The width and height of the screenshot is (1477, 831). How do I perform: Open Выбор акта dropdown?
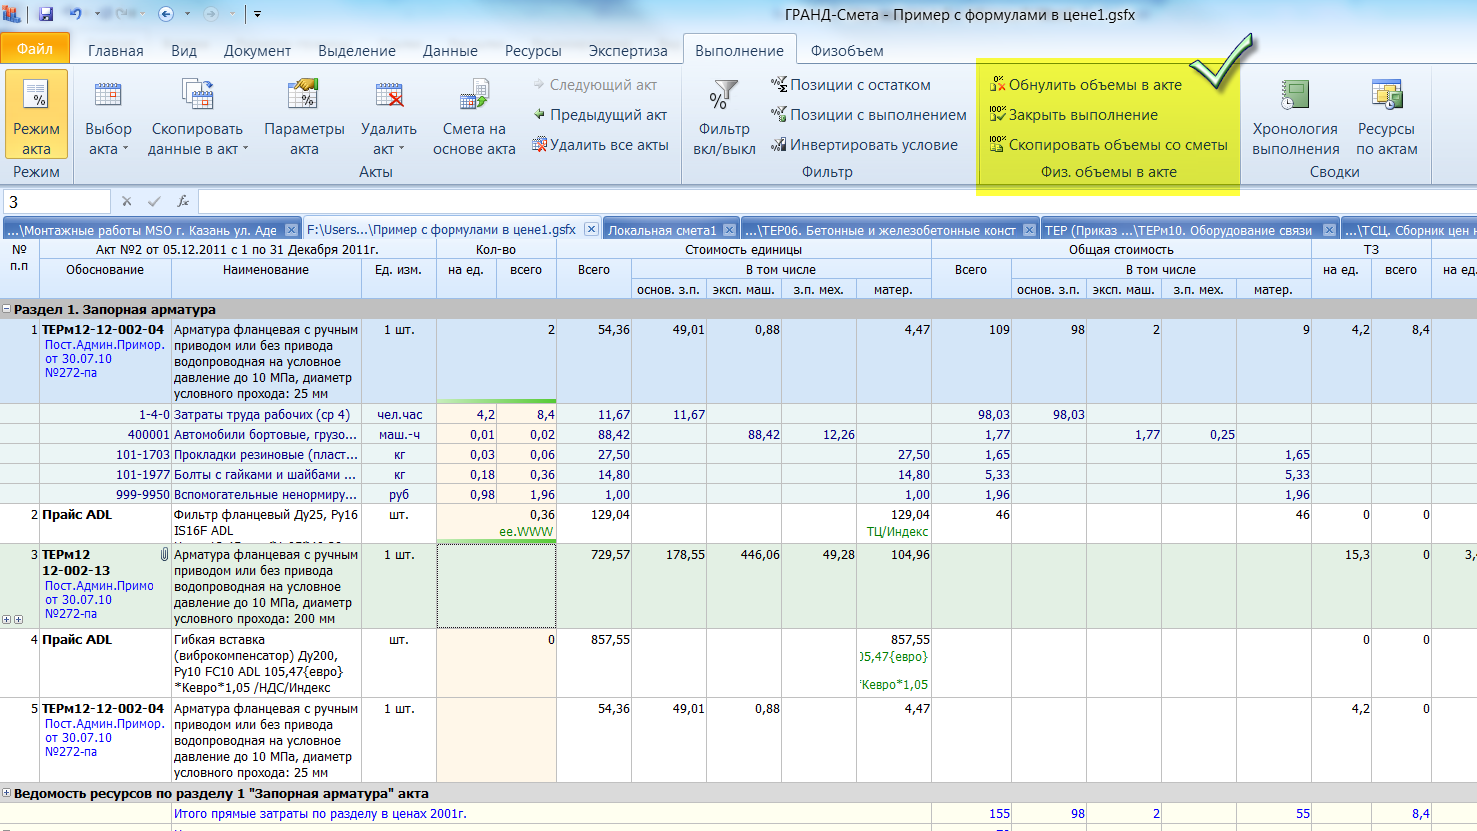click(108, 117)
